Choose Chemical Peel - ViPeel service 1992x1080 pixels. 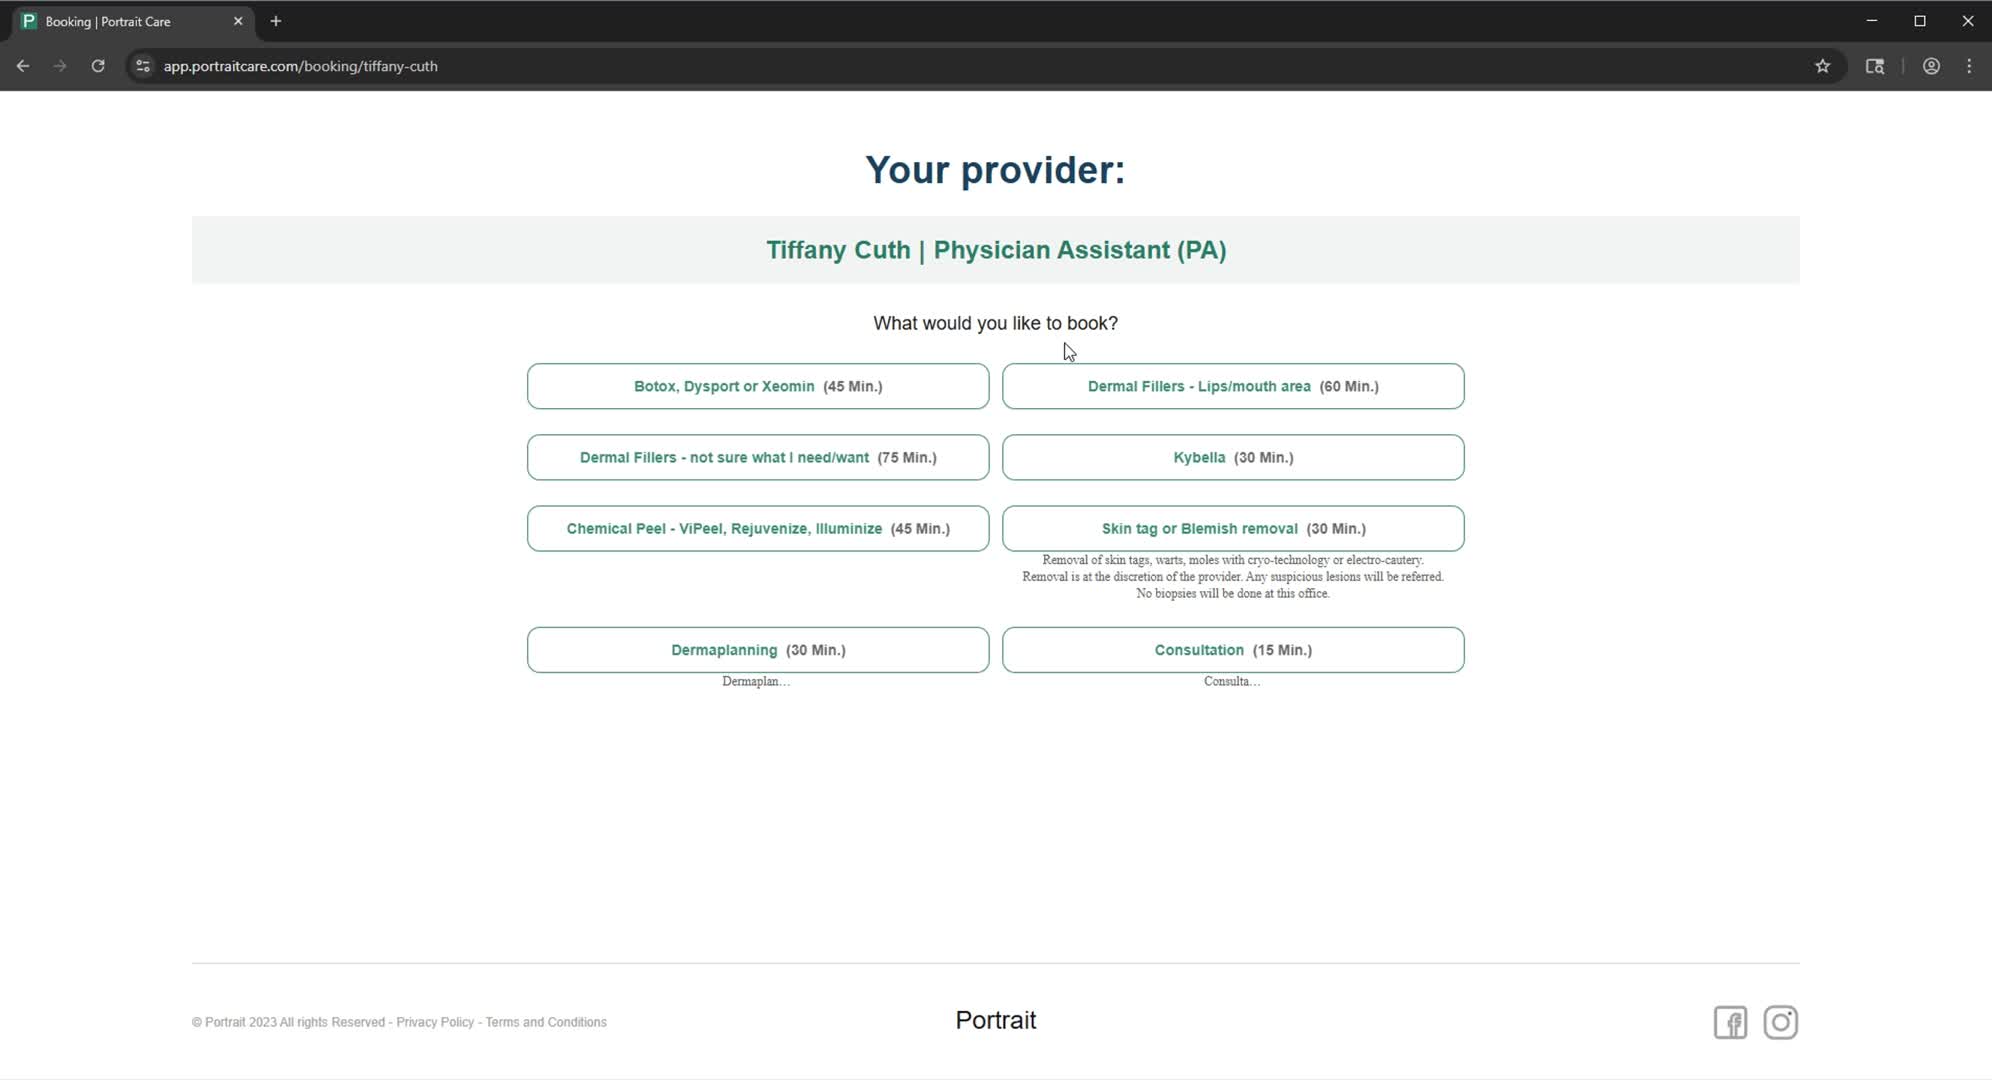tap(758, 528)
